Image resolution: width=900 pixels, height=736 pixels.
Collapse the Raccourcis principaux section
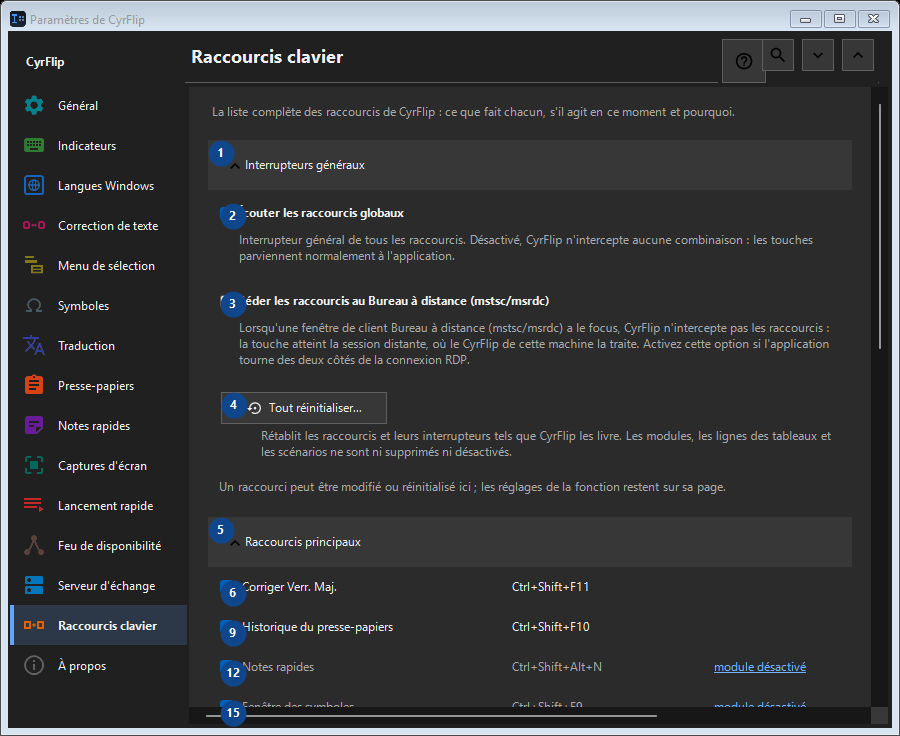click(x=529, y=541)
